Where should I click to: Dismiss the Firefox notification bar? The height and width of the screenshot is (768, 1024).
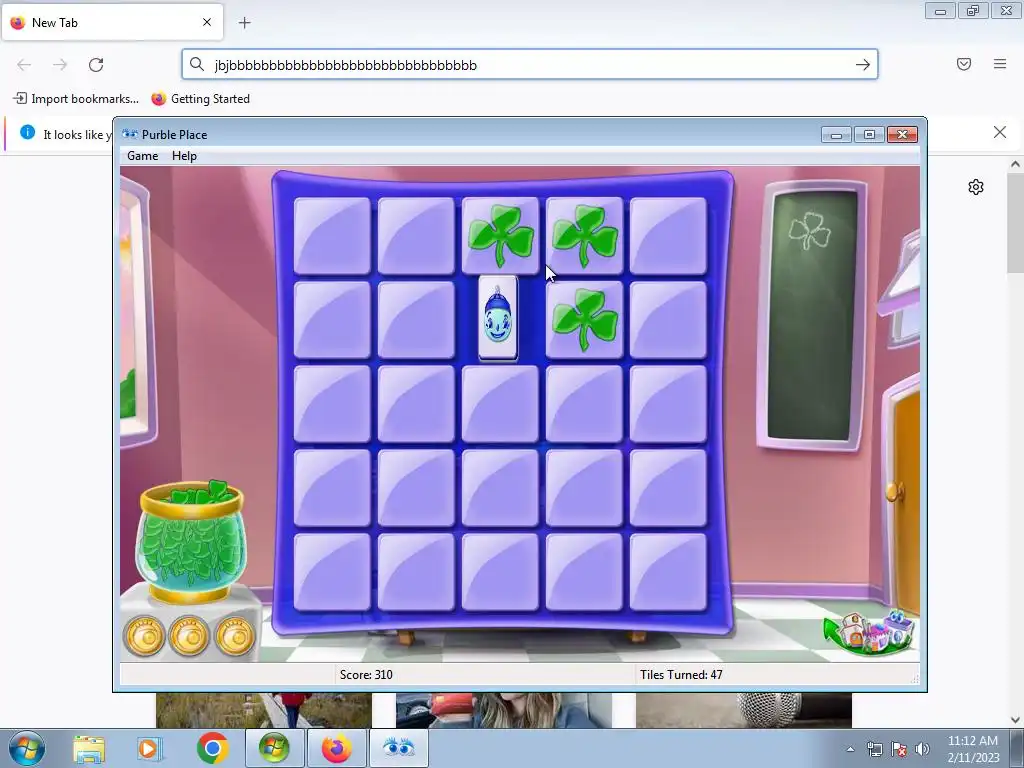[x=1000, y=133]
